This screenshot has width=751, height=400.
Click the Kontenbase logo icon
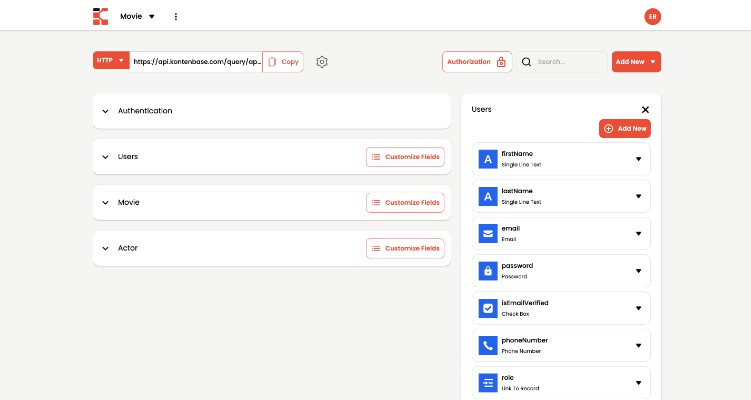100,16
